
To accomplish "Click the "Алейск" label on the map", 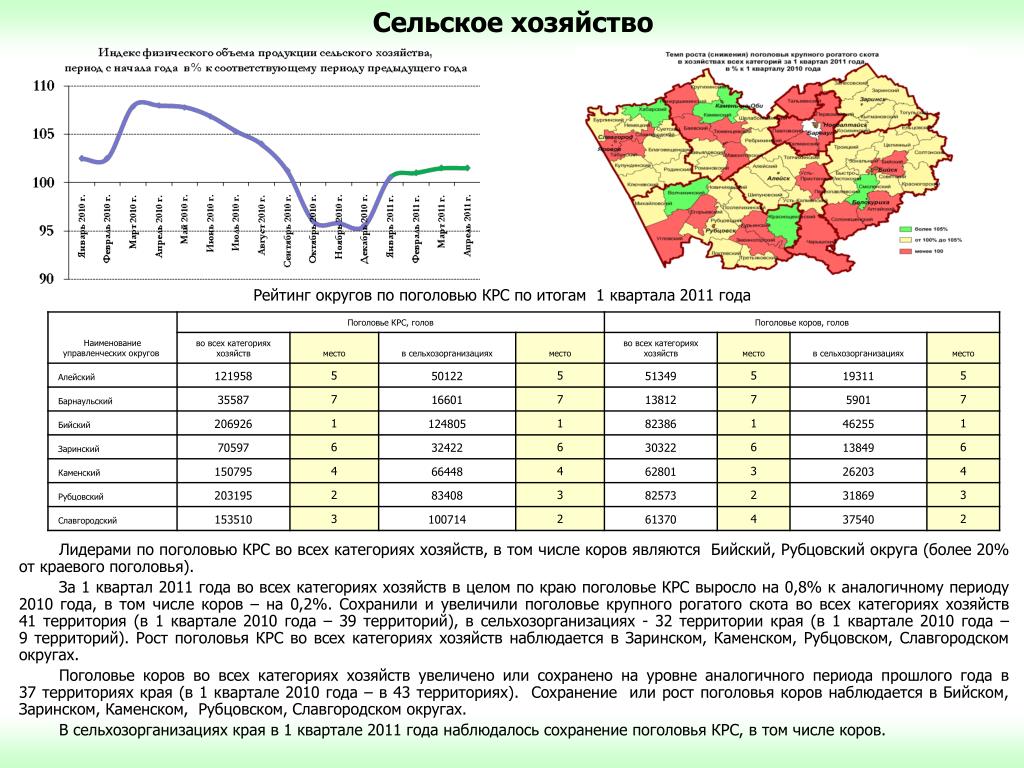I will point(778,178).
